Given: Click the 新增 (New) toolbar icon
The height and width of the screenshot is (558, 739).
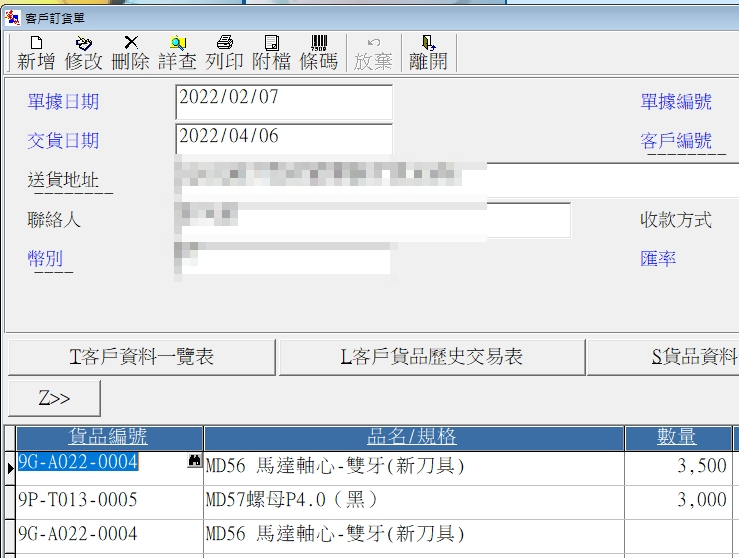Looking at the screenshot, I should (36, 53).
